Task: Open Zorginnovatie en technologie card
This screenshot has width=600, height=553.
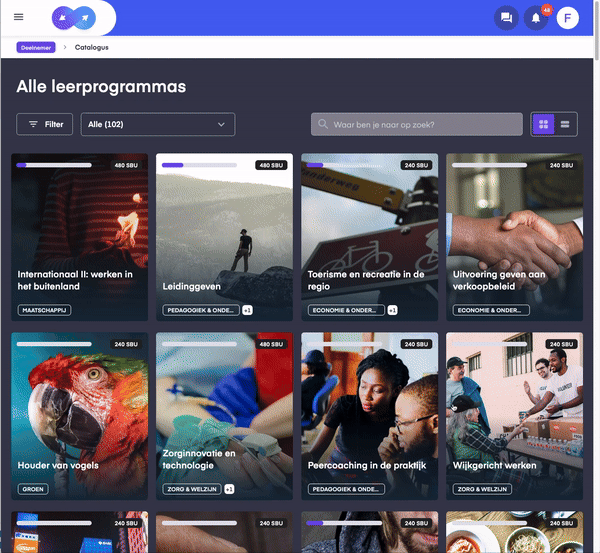Action: point(225,416)
